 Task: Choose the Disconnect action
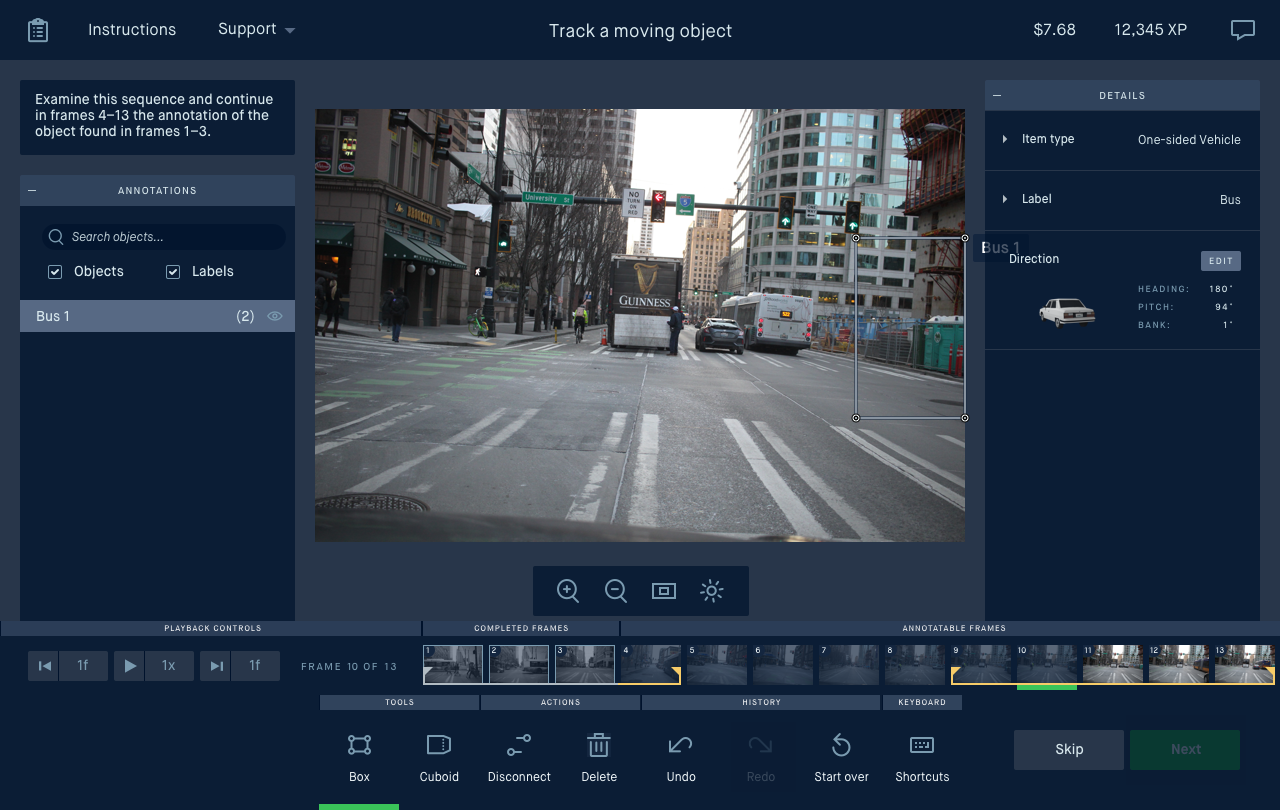tap(519, 756)
